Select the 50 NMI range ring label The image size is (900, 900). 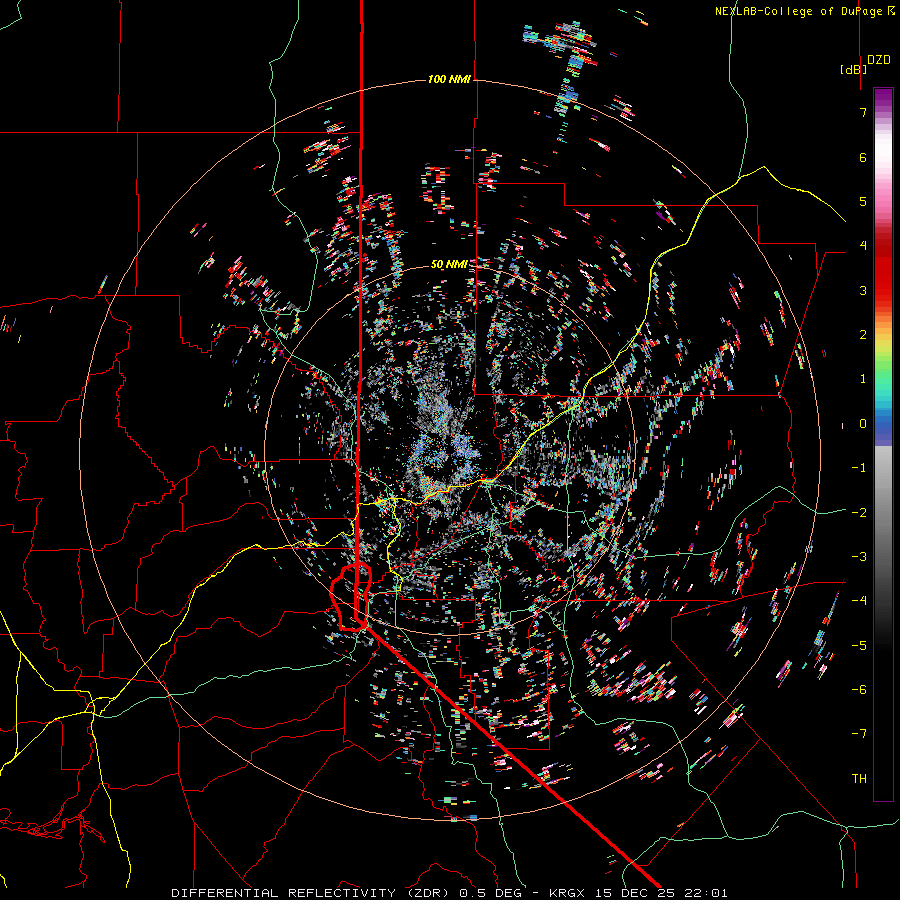click(449, 264)
